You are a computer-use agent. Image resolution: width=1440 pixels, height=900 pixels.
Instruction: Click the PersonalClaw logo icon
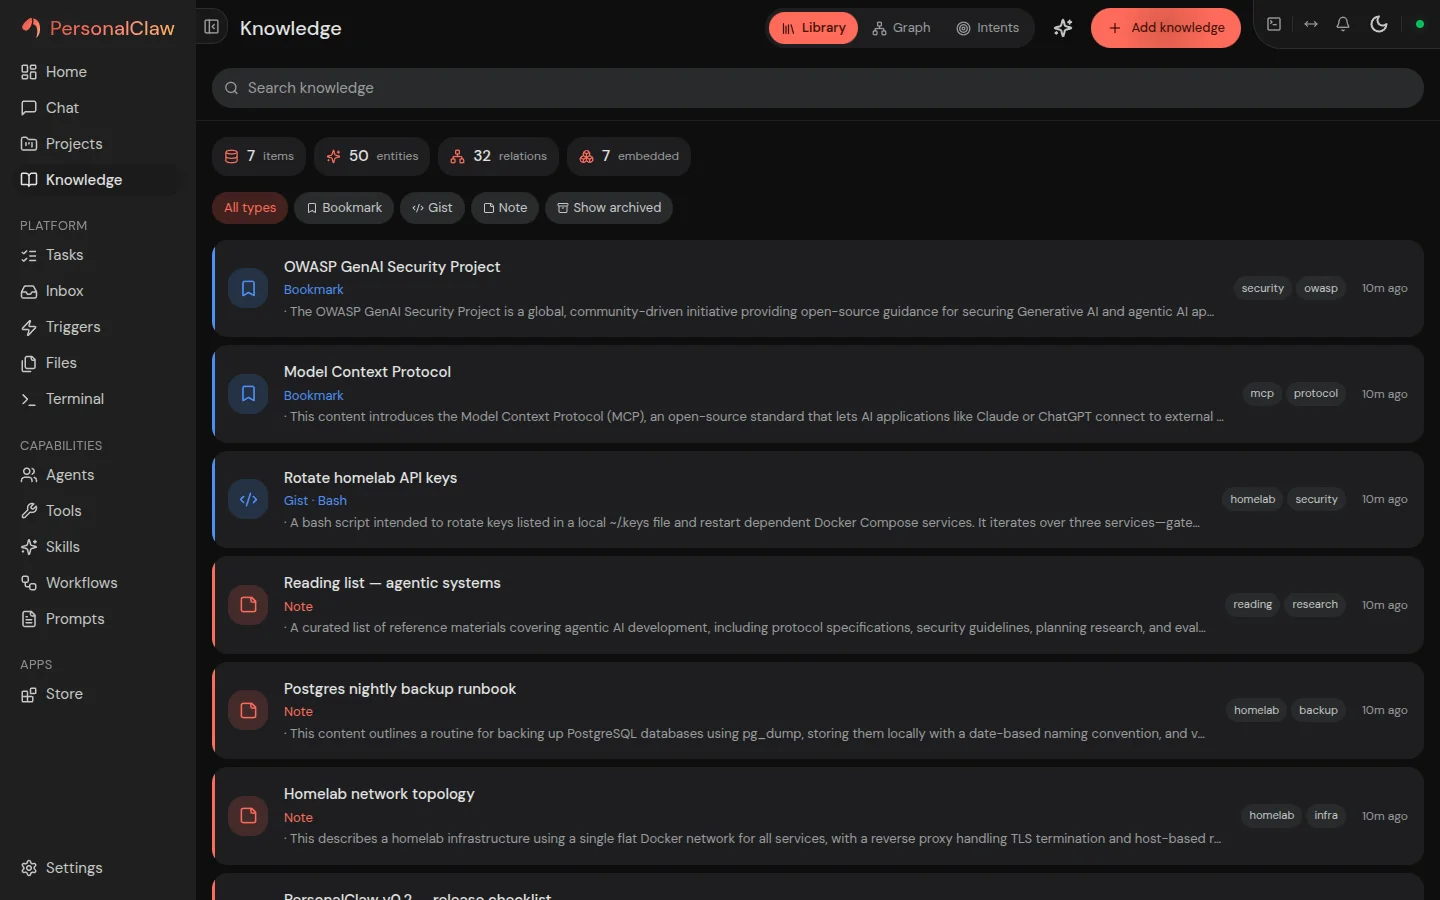32,28
